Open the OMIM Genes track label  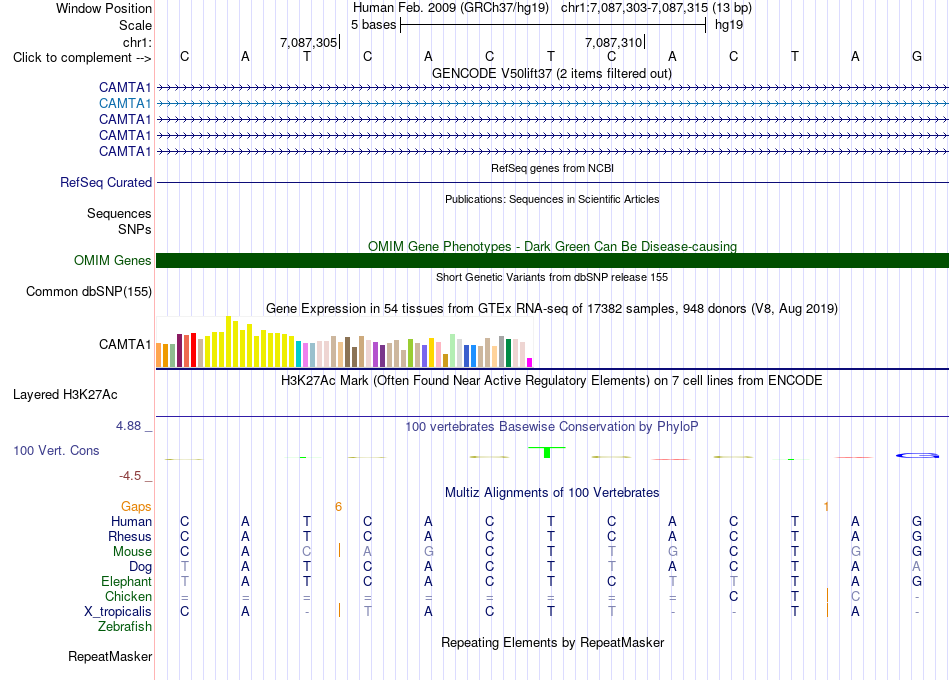point(112,261)
